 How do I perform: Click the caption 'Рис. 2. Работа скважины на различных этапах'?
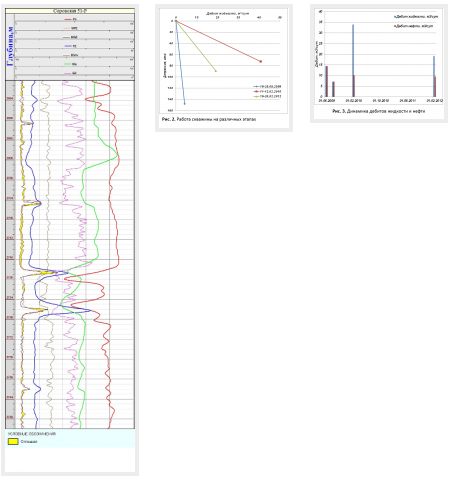[209, 119]
